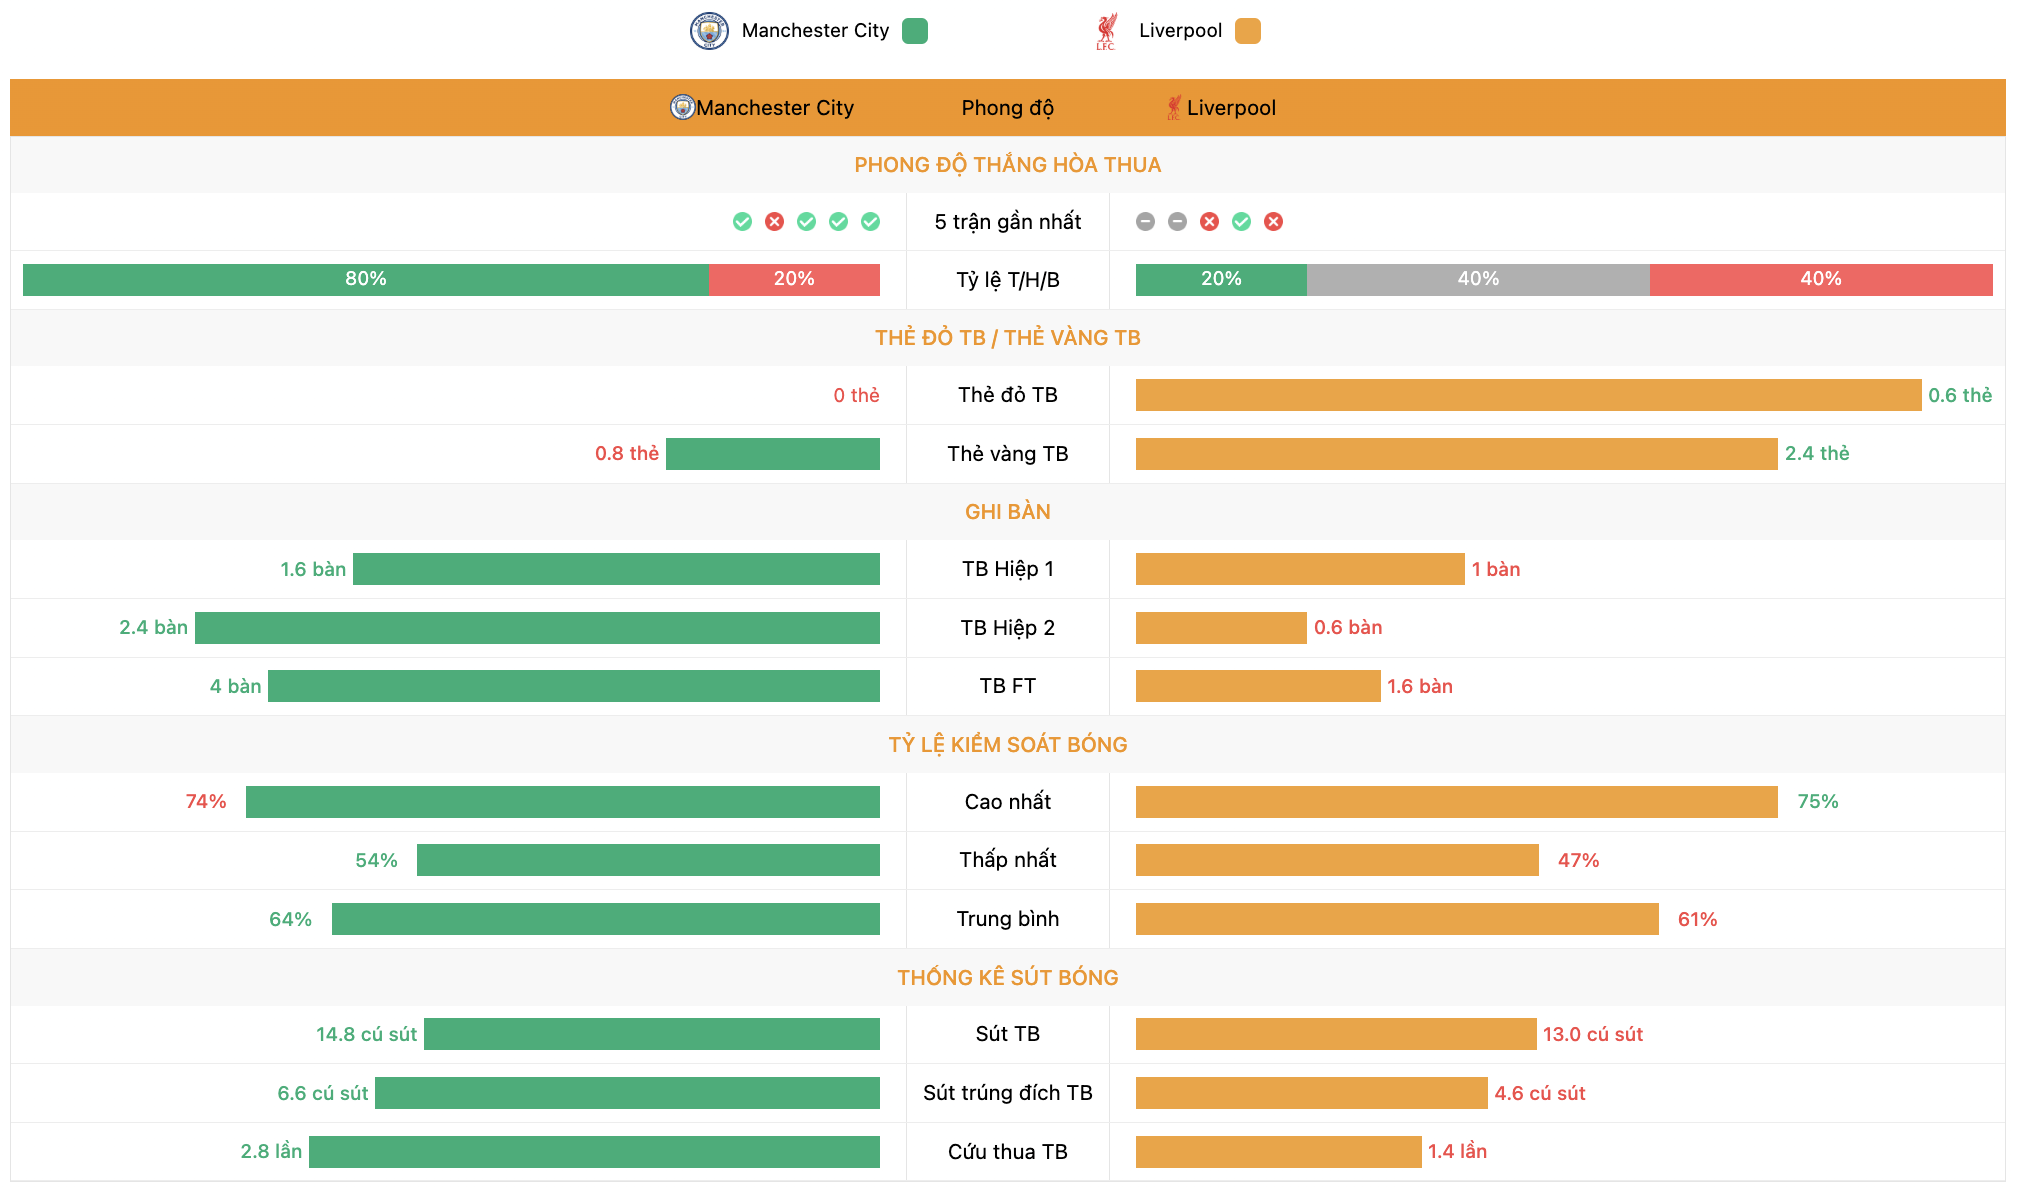
Task: Click the THẺ ĐỎ TB / THẺ VÀNG TB heading
Action: [x=1007, y=338]
